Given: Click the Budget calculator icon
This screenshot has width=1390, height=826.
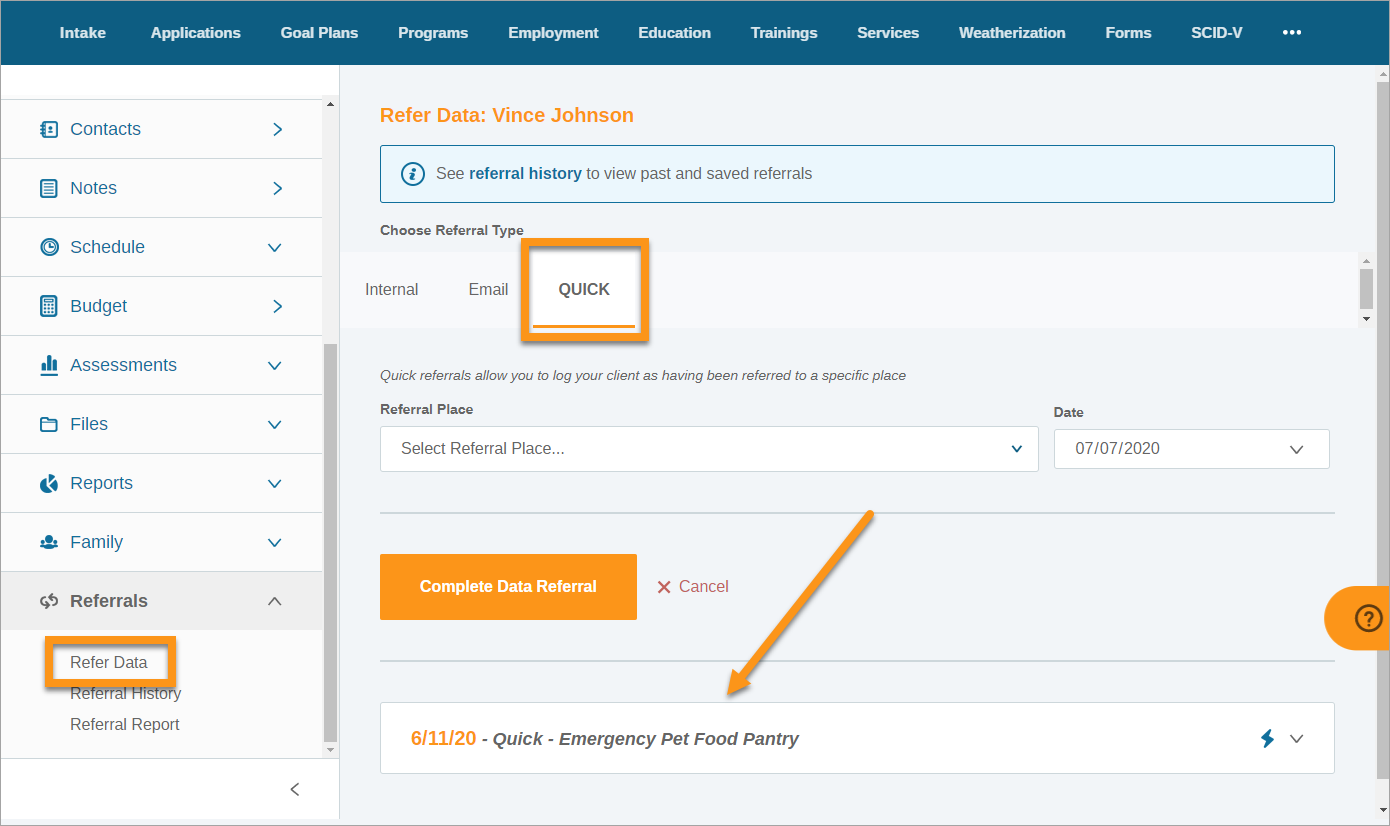Looking at the screenshot, I should 48,306.
